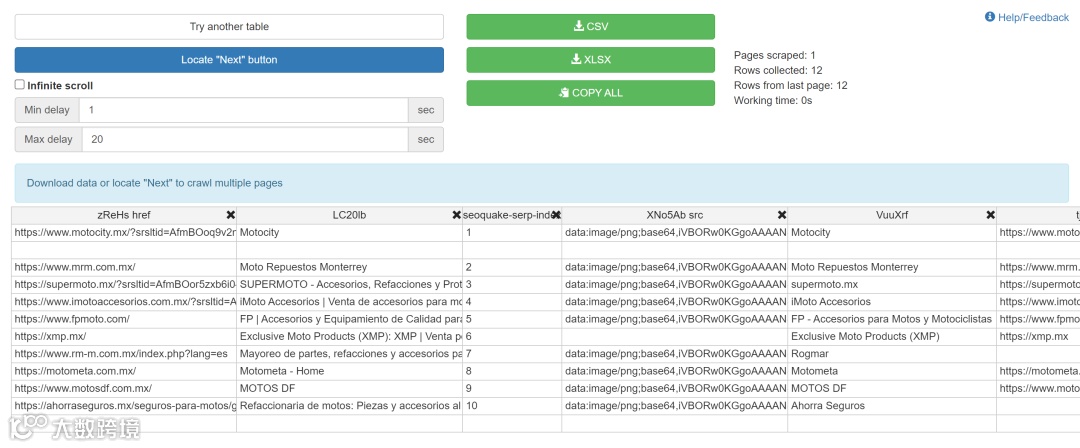The height and width of the screenshot is (448, 1080).
Task: Click the Ahorra Seguros cell
Action: [x=892, y=406]
